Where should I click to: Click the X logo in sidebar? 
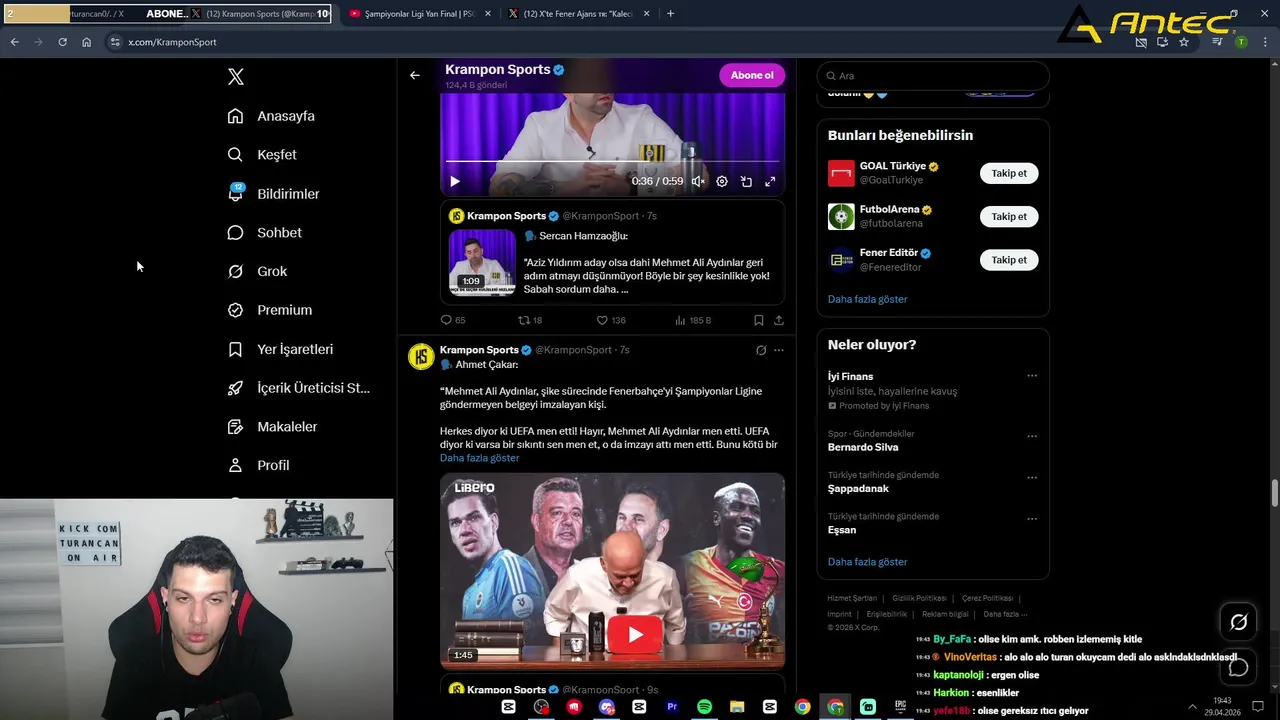pos(236,77)
